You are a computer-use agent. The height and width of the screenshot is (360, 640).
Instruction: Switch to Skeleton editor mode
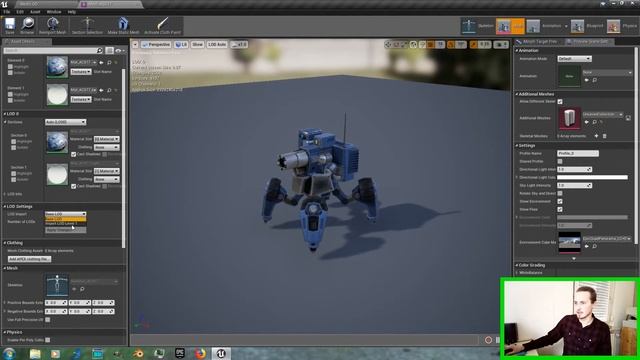[477, 26]
